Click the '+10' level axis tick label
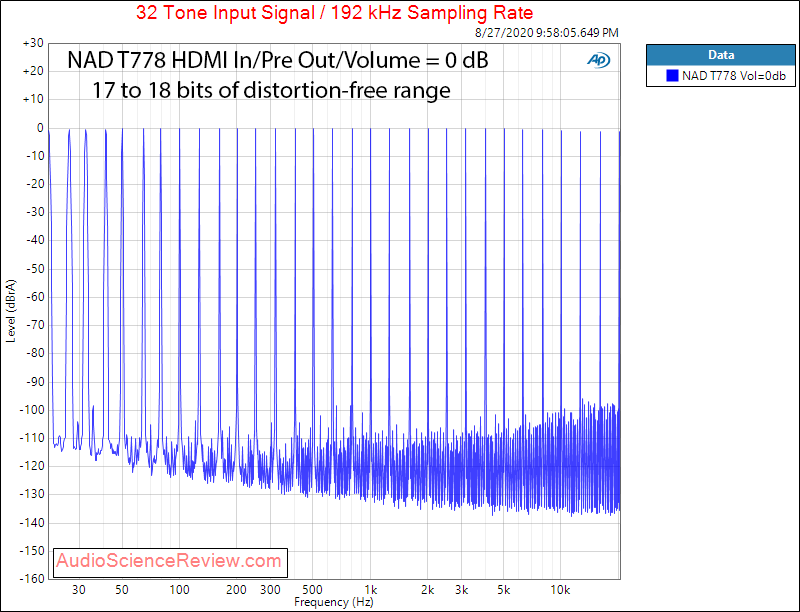800x612 pixels. point(33,99)
